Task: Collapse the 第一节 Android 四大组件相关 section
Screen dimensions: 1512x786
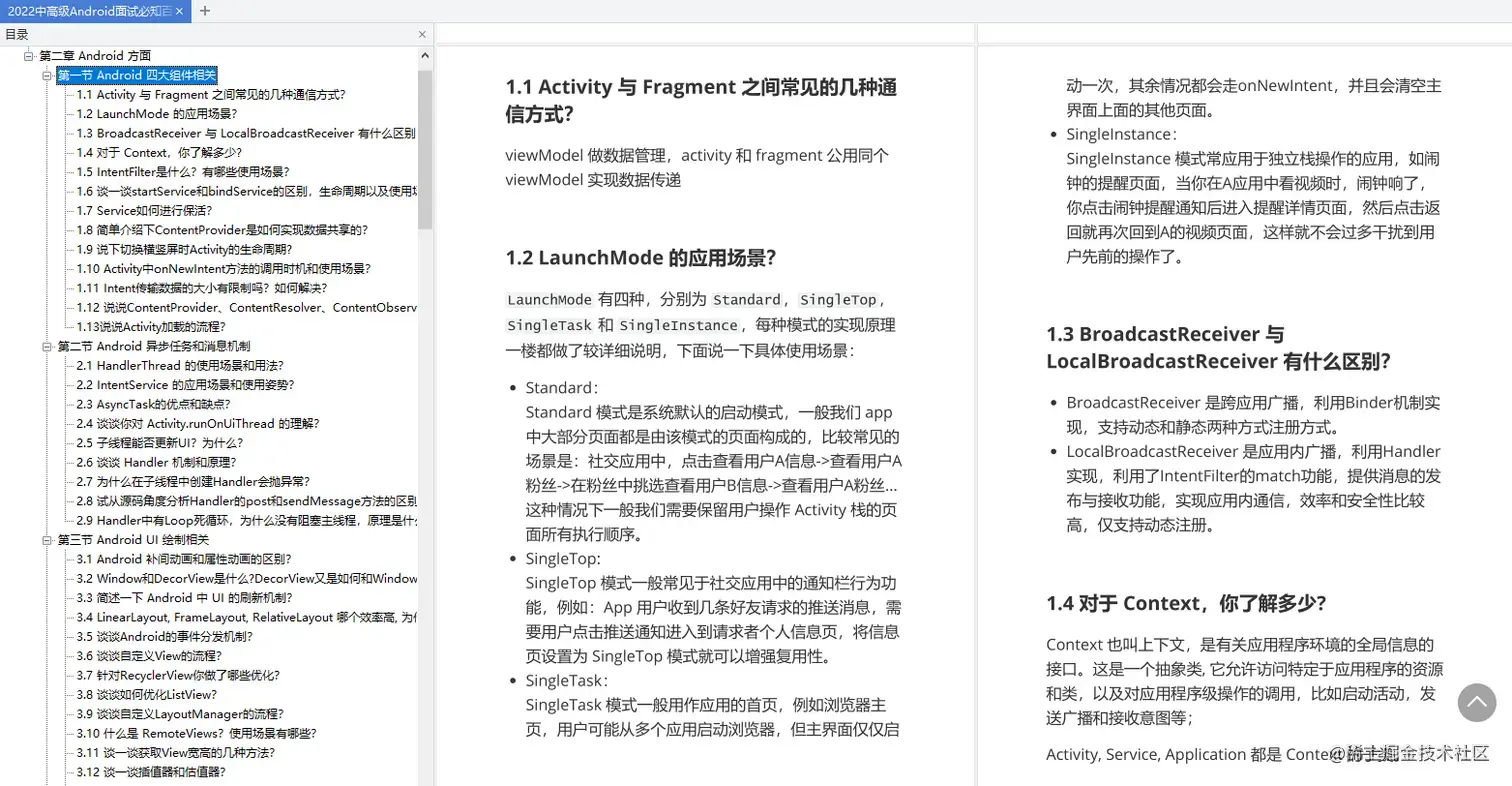Action: coord(48,75)
